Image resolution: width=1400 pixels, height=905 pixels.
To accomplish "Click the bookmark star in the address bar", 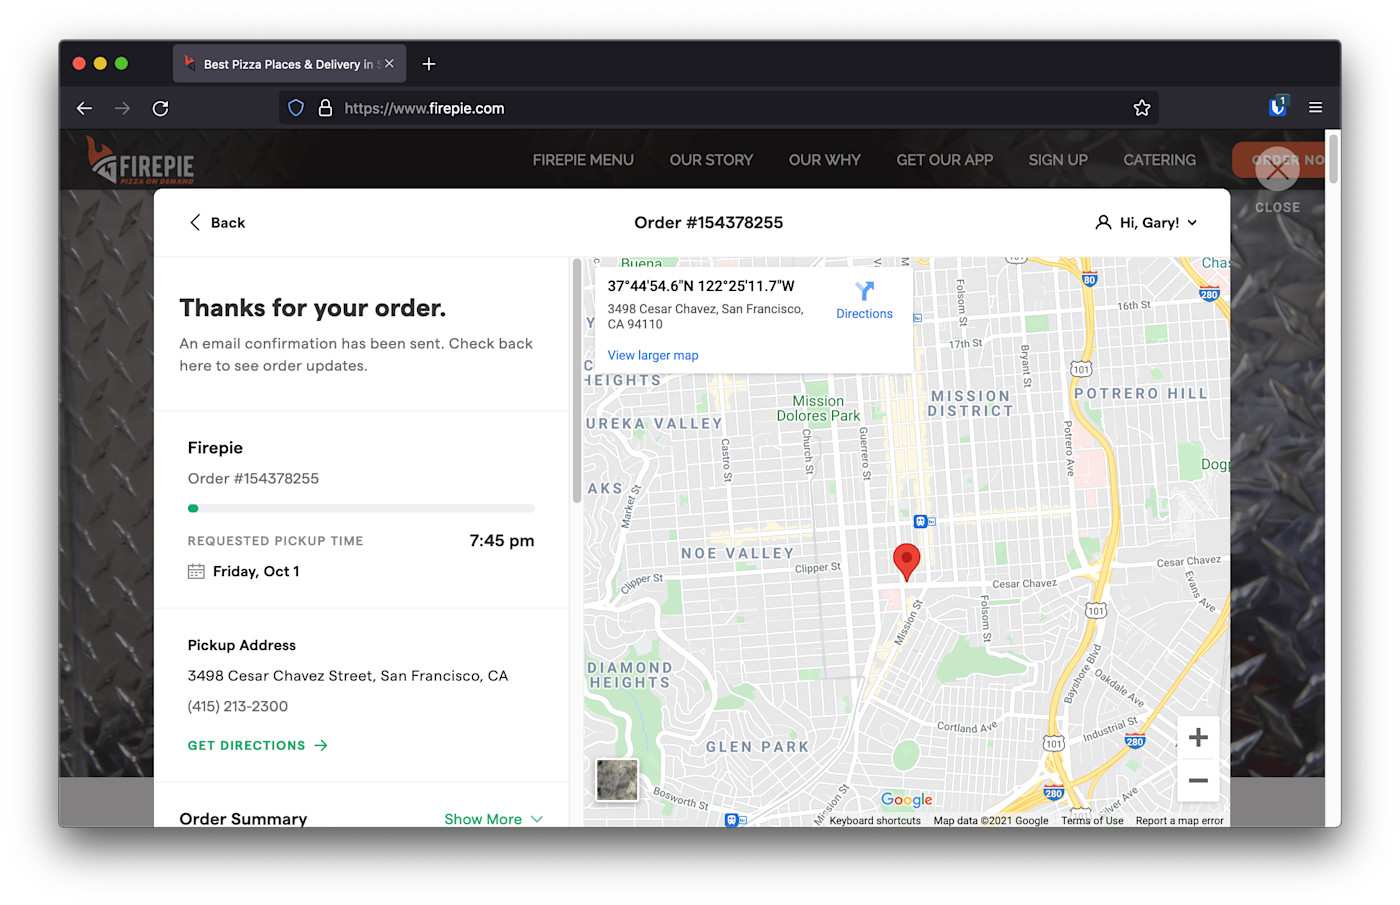I will click(x=1142, y=107).
